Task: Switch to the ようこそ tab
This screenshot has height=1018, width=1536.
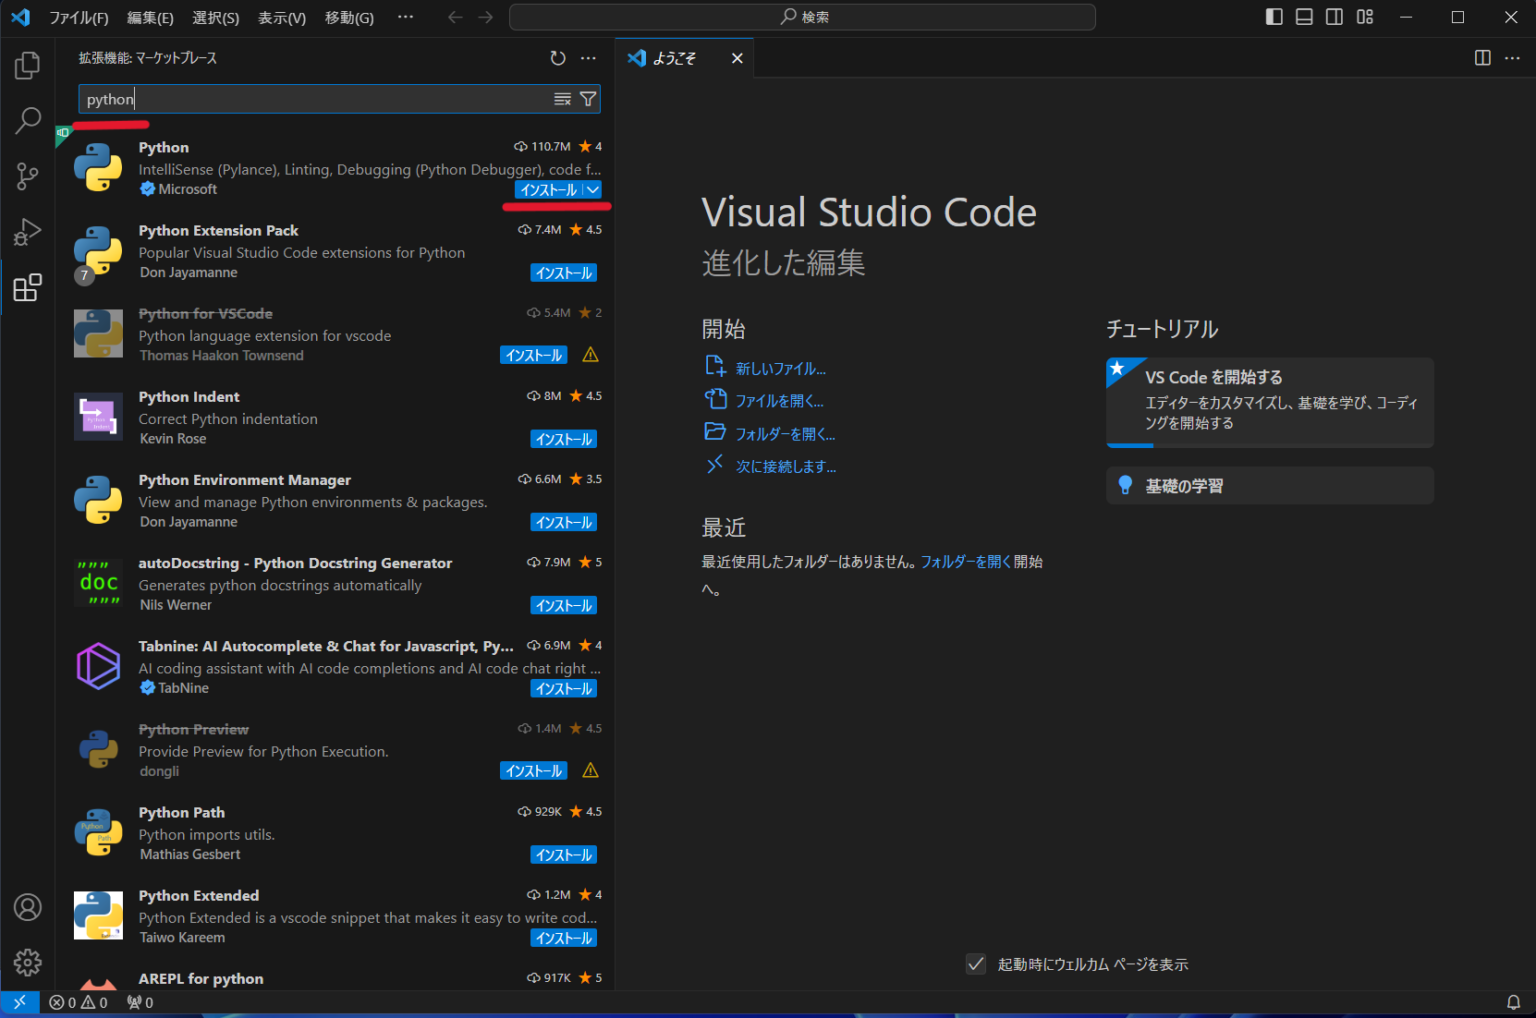Action: pos(672,58)
